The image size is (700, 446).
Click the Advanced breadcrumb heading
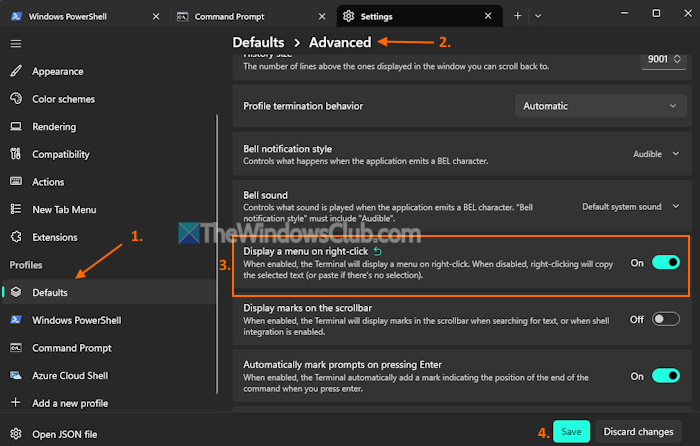pyautogui.click(x=340, y=42)
